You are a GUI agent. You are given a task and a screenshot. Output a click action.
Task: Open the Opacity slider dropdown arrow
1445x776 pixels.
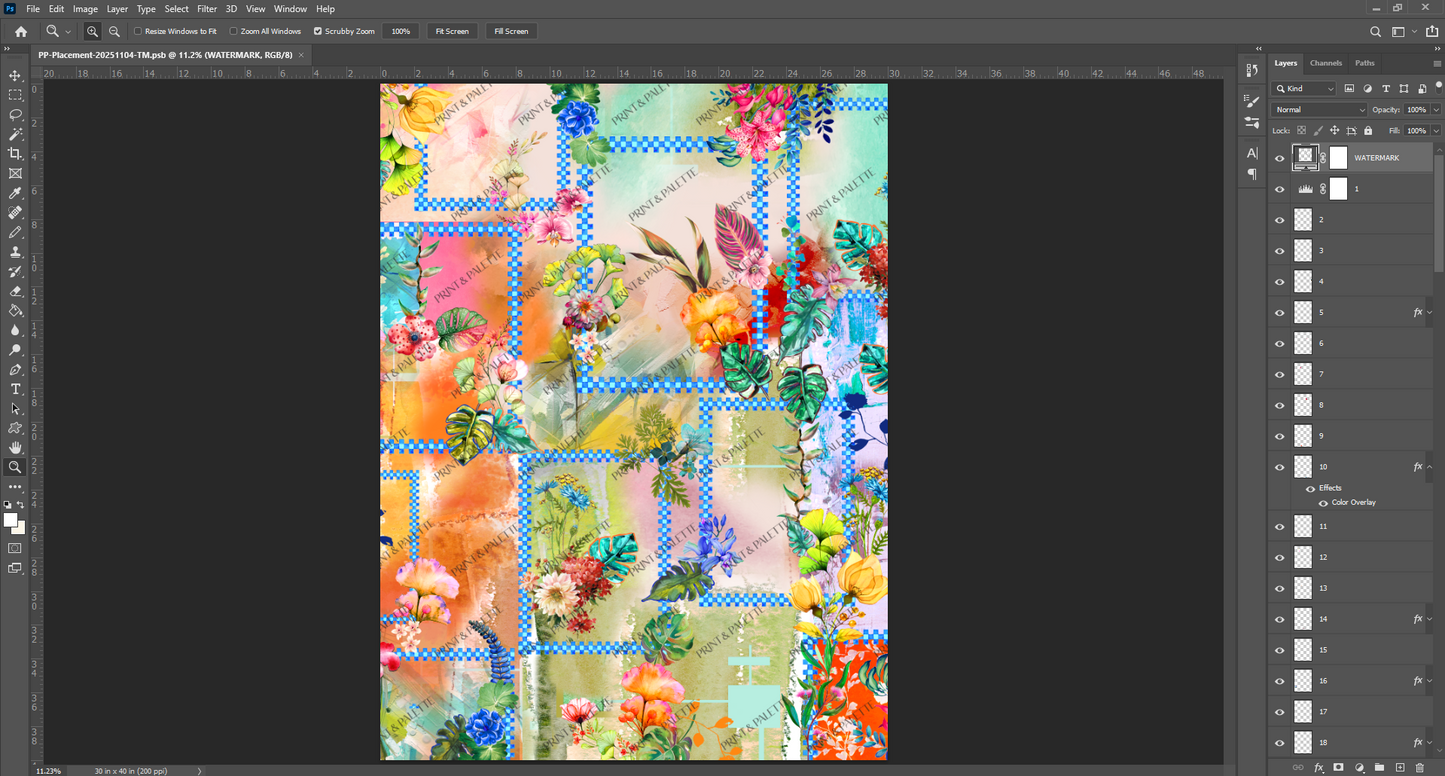[1437, 110]
